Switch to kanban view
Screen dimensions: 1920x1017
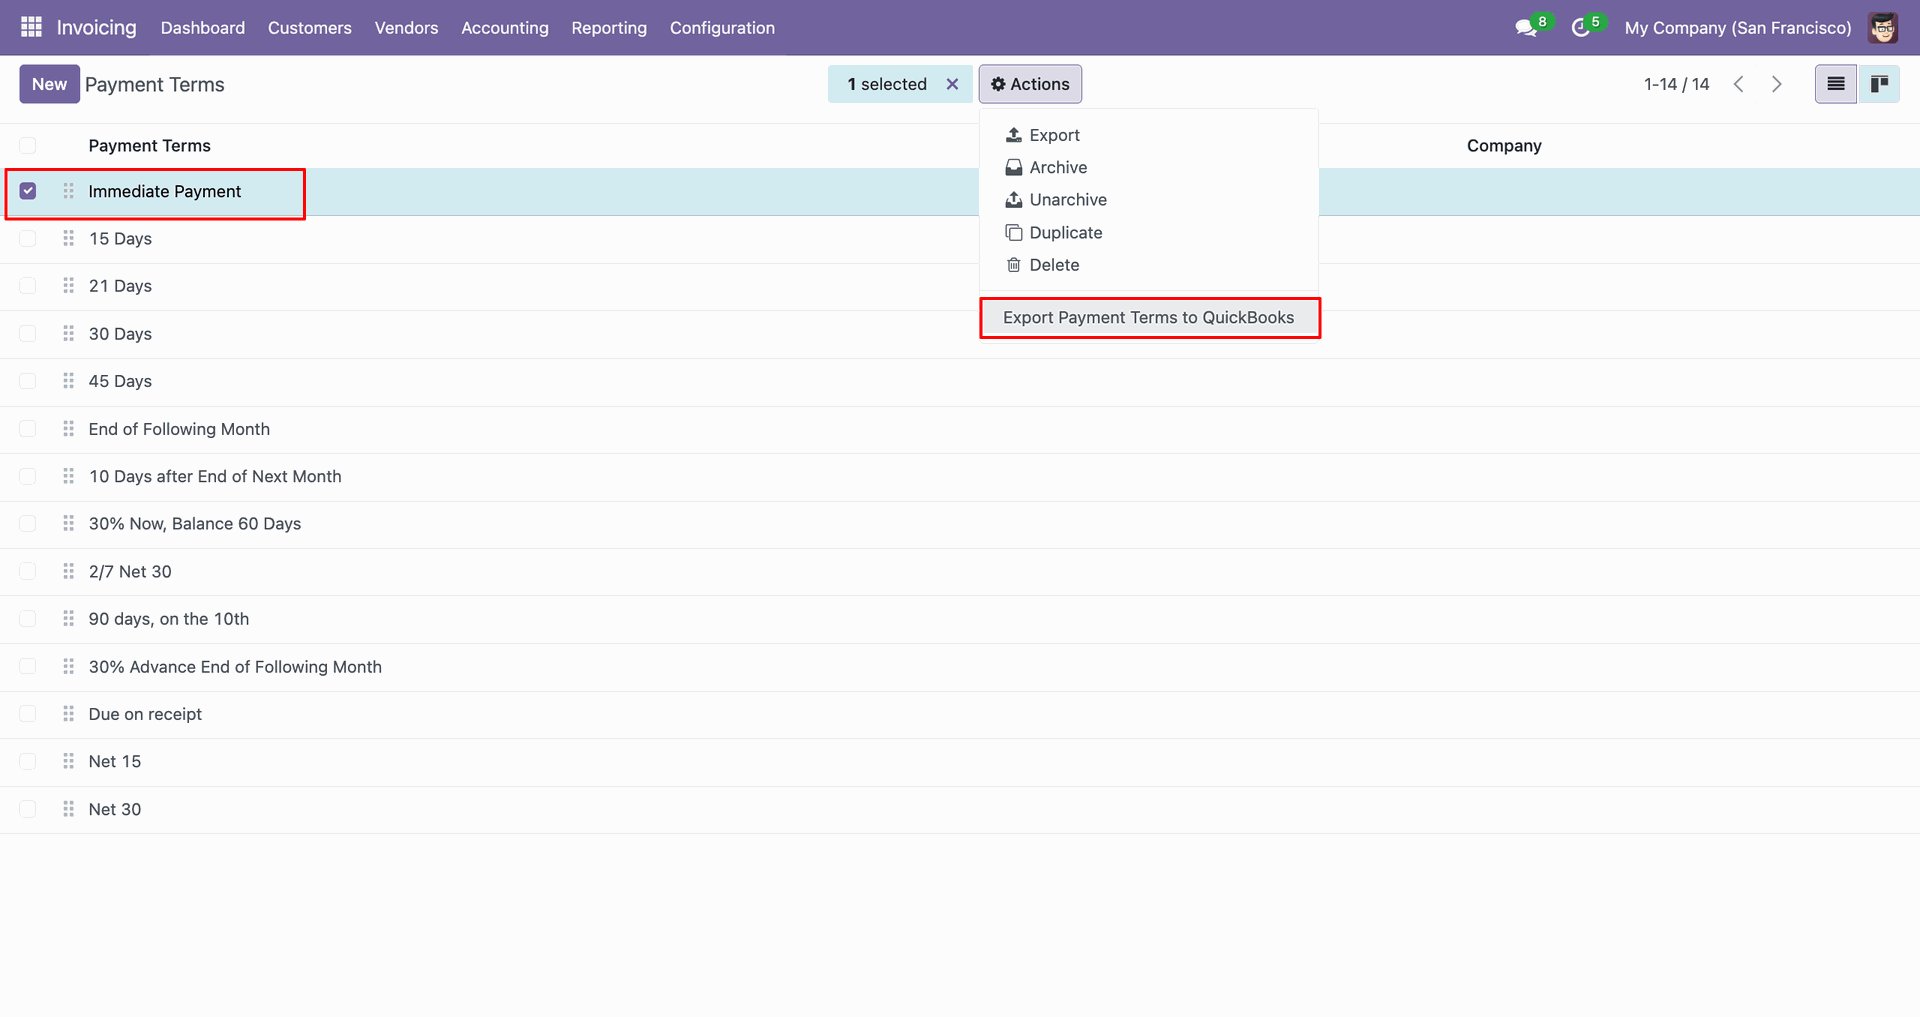(x=1879, y=84)
